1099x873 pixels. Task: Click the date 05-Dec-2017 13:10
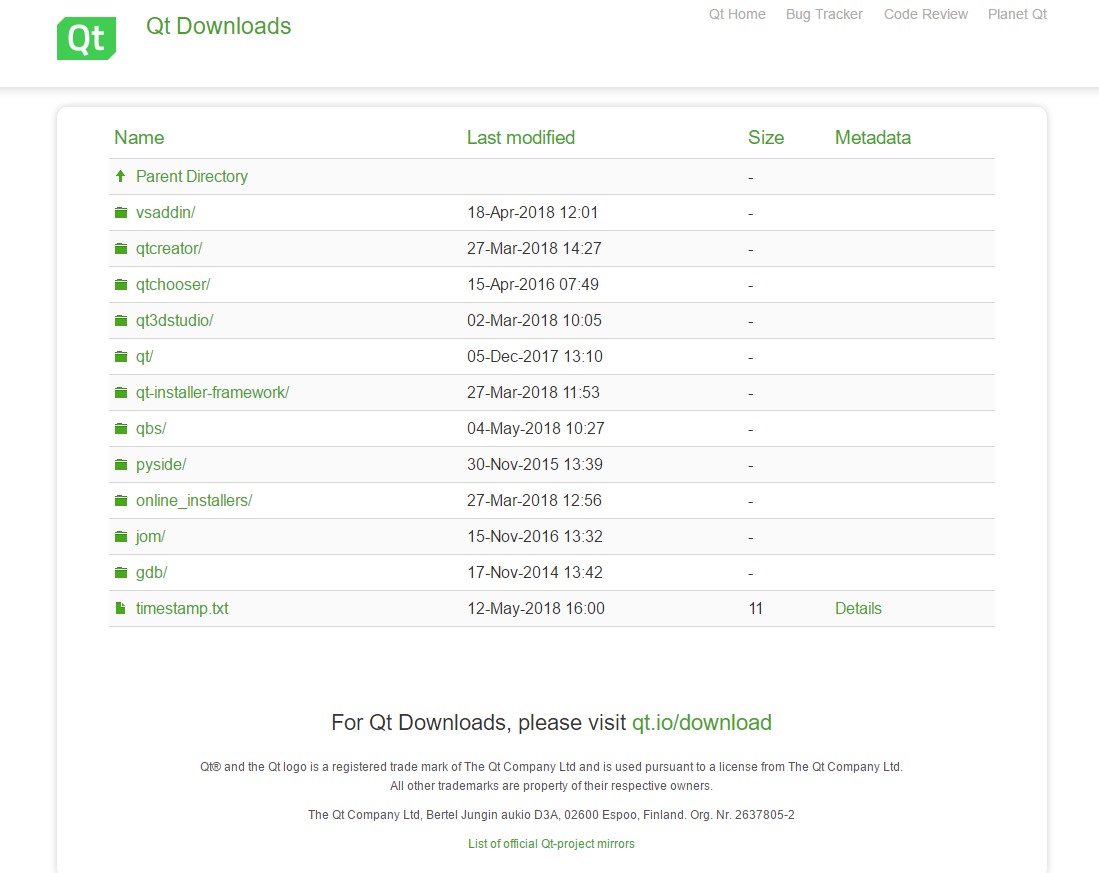click(535, 357)
